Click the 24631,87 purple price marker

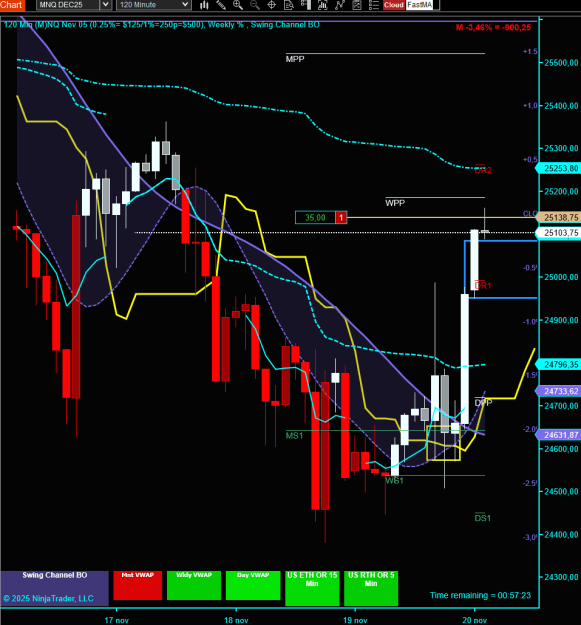coord(559,435)
